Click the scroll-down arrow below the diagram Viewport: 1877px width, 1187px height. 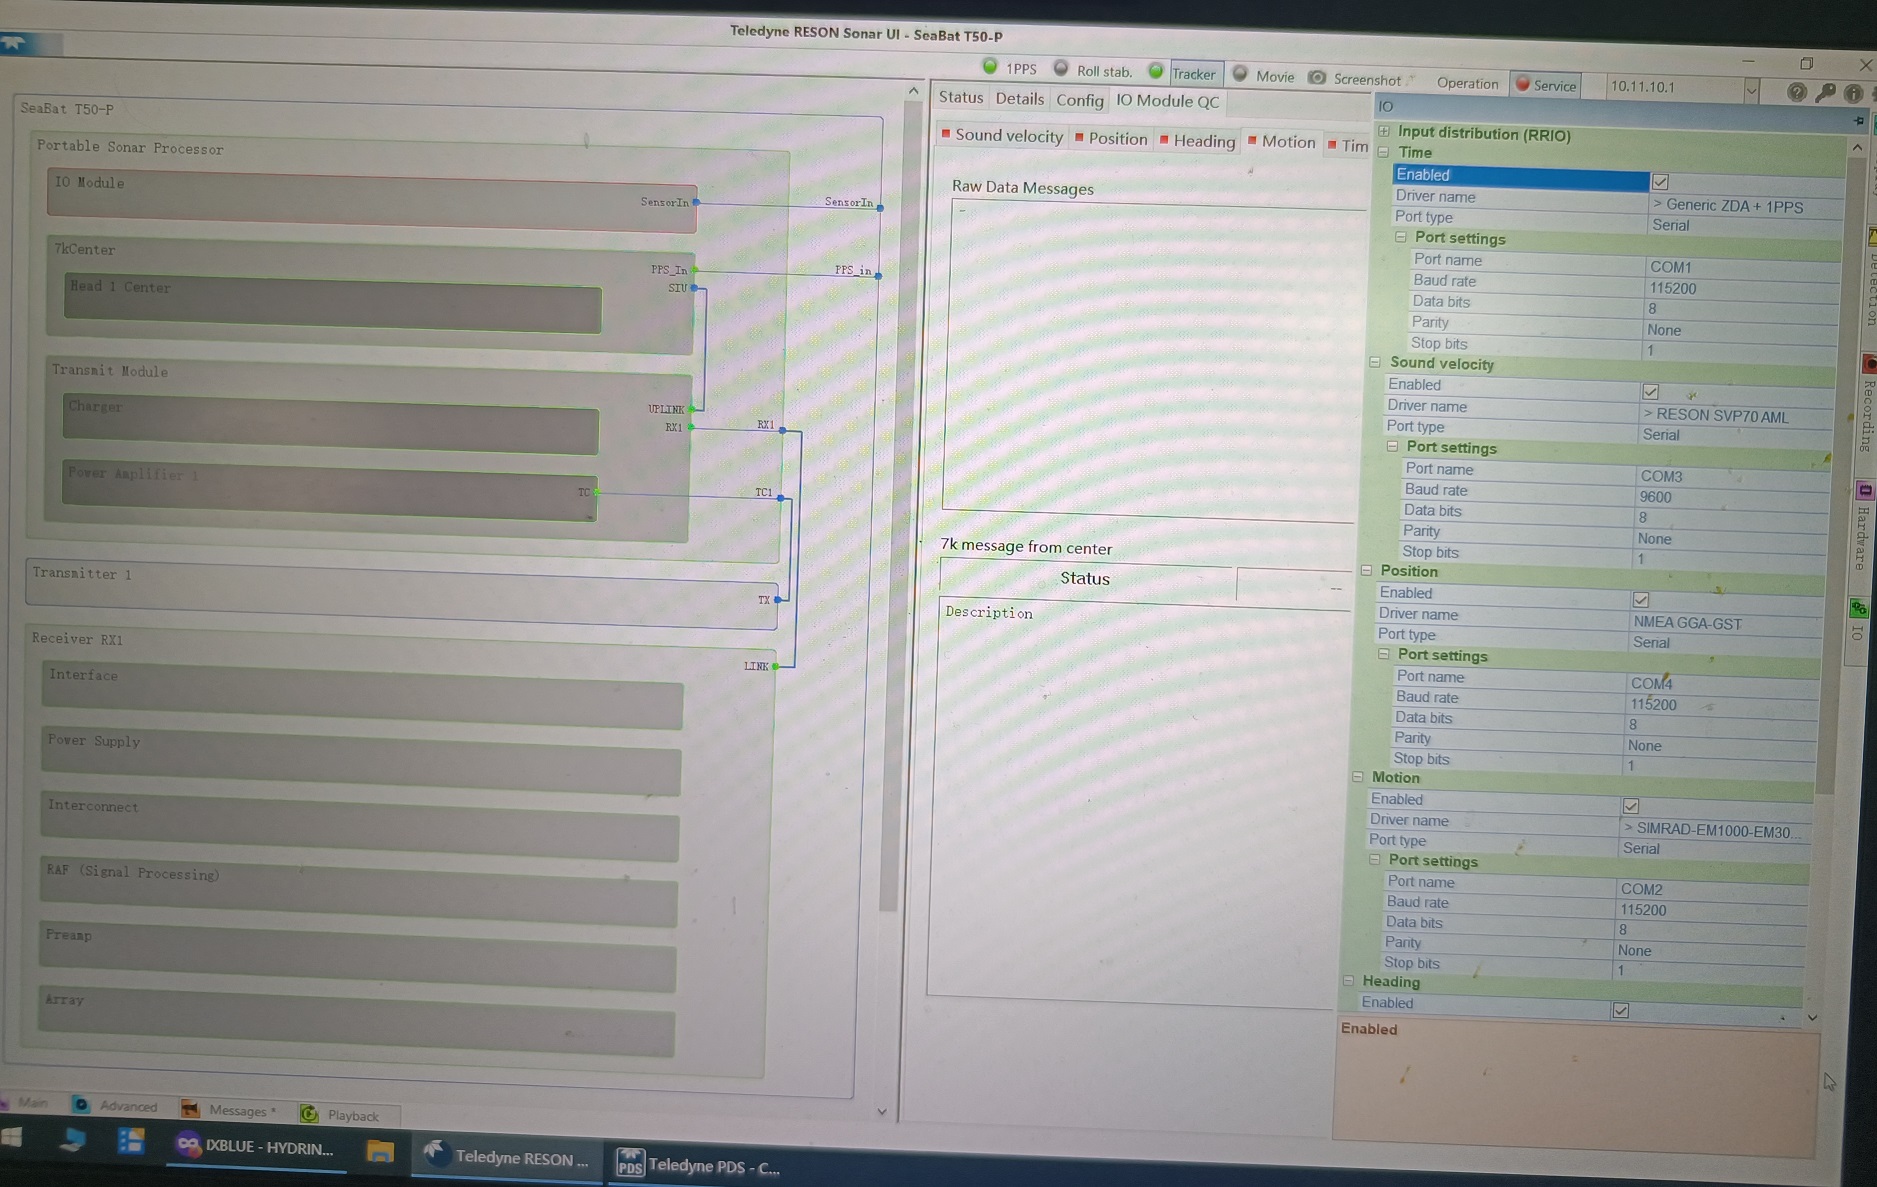881,1111
